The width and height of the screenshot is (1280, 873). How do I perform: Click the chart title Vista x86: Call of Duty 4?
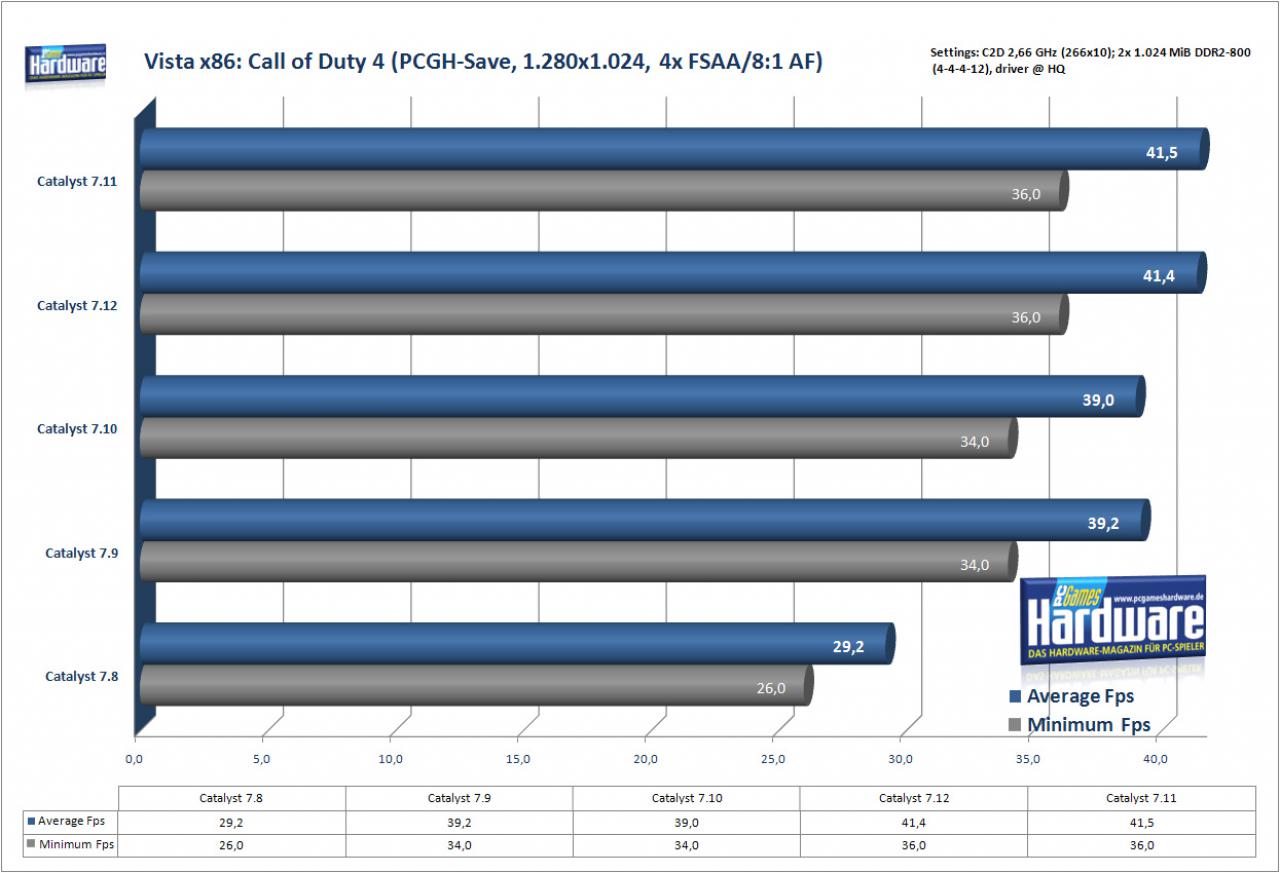[x=484, y=63]
